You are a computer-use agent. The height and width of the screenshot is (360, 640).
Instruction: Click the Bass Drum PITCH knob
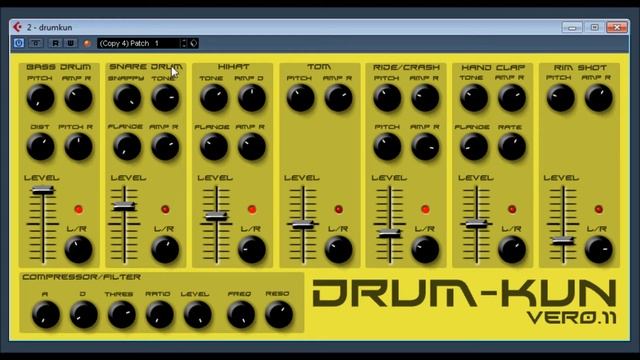(x=40, y=98)
